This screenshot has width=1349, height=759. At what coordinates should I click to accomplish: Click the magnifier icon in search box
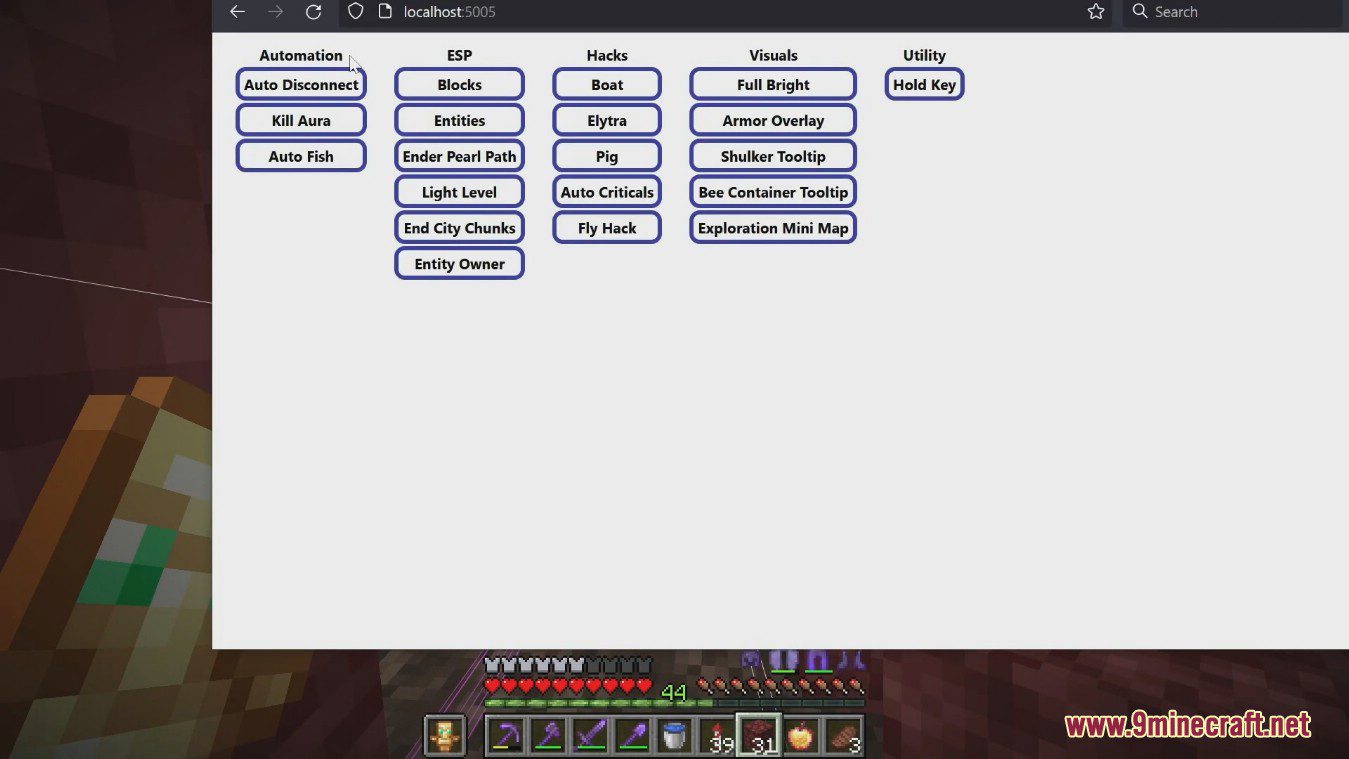pos(1140,11)
